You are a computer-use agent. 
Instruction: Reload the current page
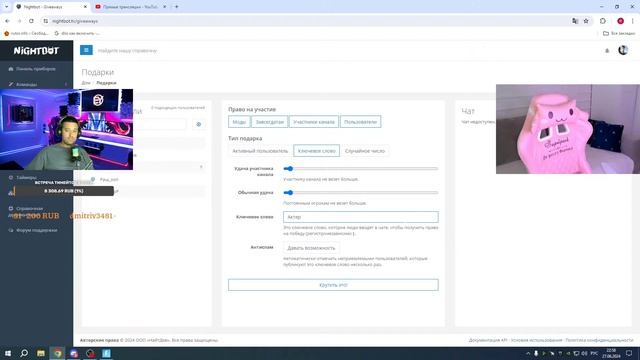point(31,21)
